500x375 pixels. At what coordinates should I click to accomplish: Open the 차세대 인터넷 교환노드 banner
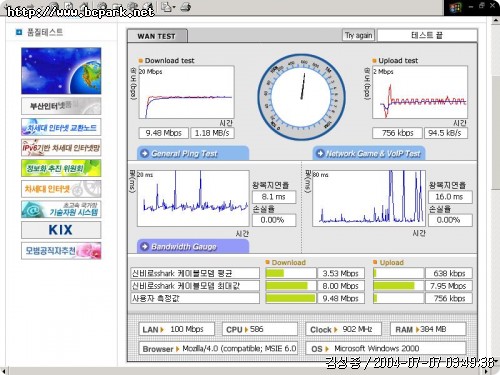[x=61, y=127]
